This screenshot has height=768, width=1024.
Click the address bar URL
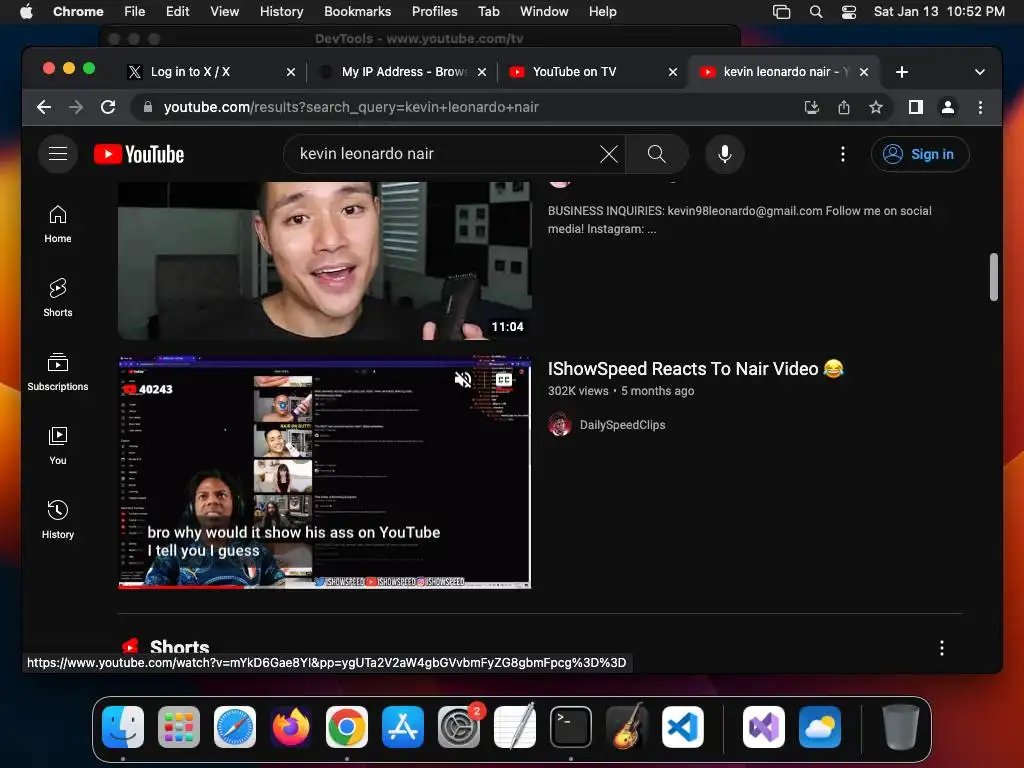point(351,107)
